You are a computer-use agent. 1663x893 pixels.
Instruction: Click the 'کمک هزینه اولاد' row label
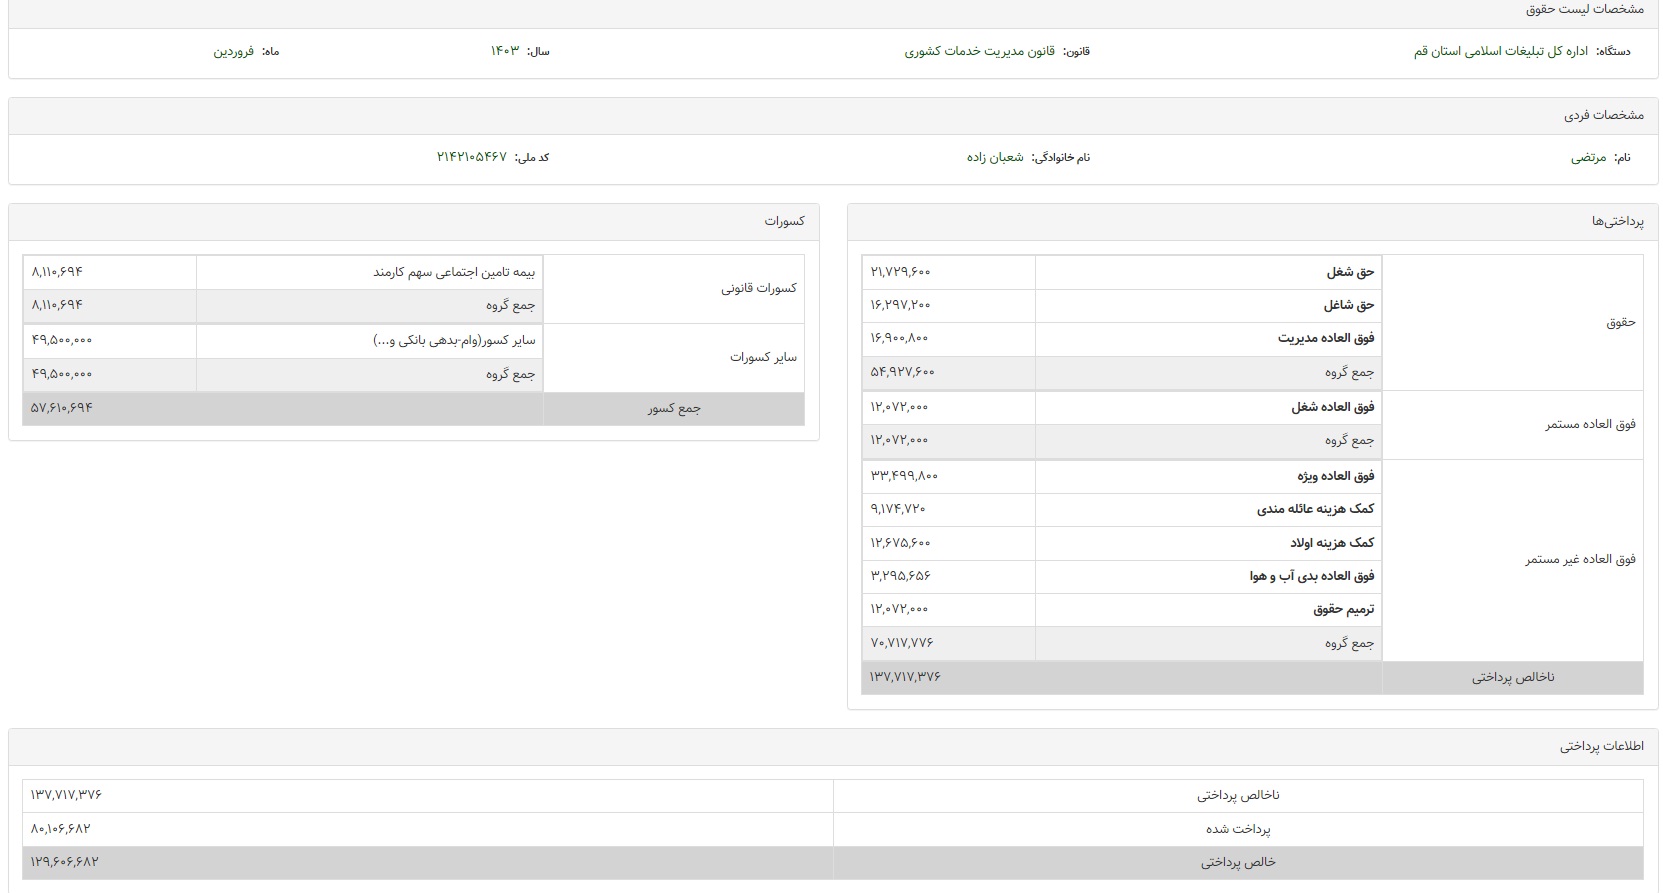point(1332,544)
